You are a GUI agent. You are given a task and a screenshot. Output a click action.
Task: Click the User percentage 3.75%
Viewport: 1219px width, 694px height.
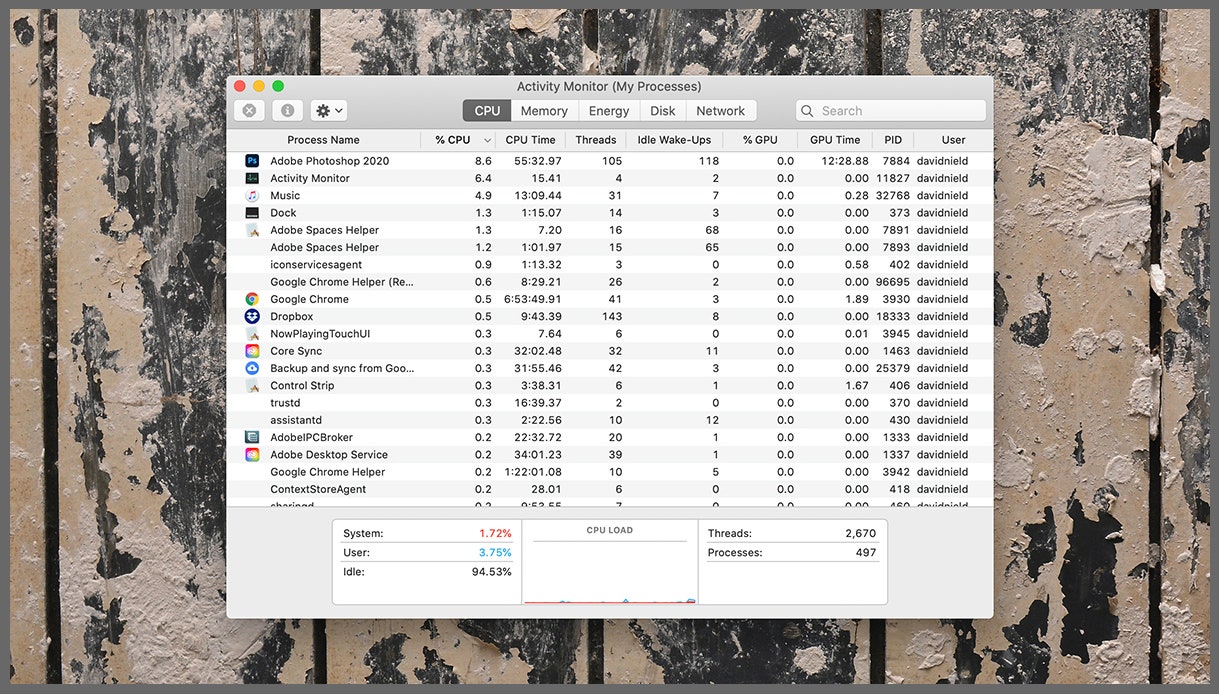pyautogui.click(x=495, y=553)
